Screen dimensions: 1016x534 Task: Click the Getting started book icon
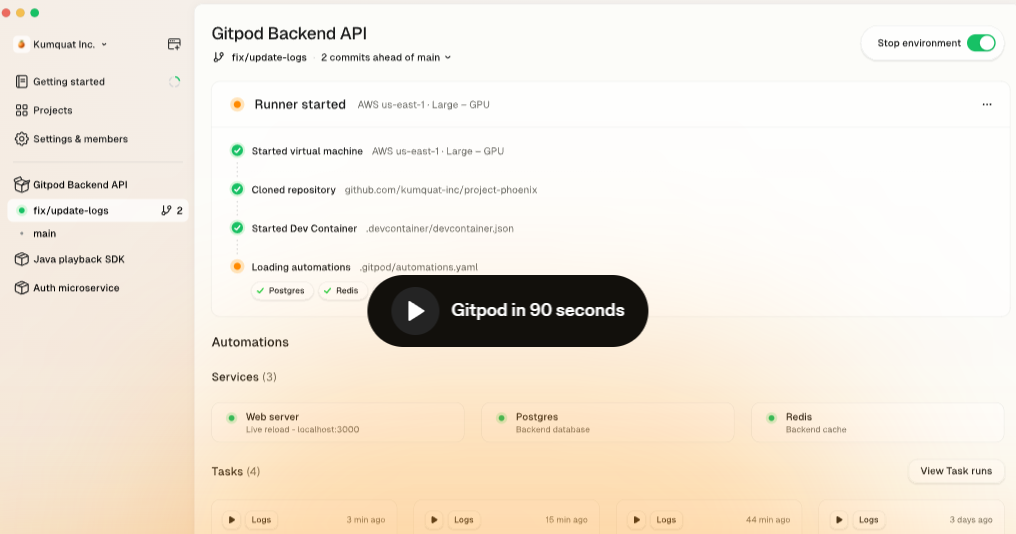click(21, 82)
